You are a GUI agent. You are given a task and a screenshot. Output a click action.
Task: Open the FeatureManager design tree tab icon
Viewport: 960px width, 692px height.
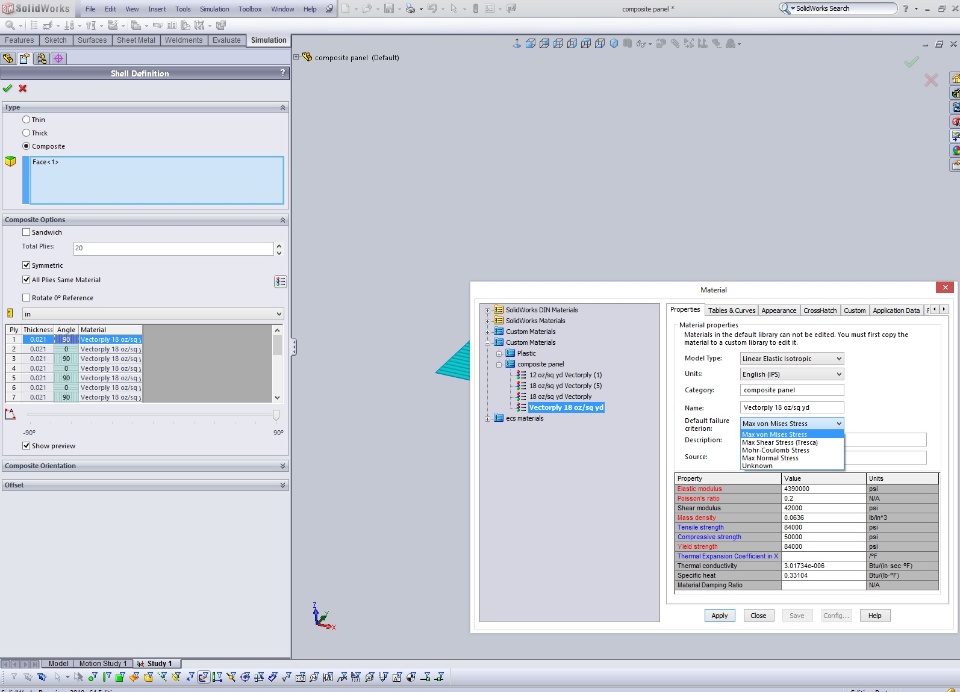point(9,59)
